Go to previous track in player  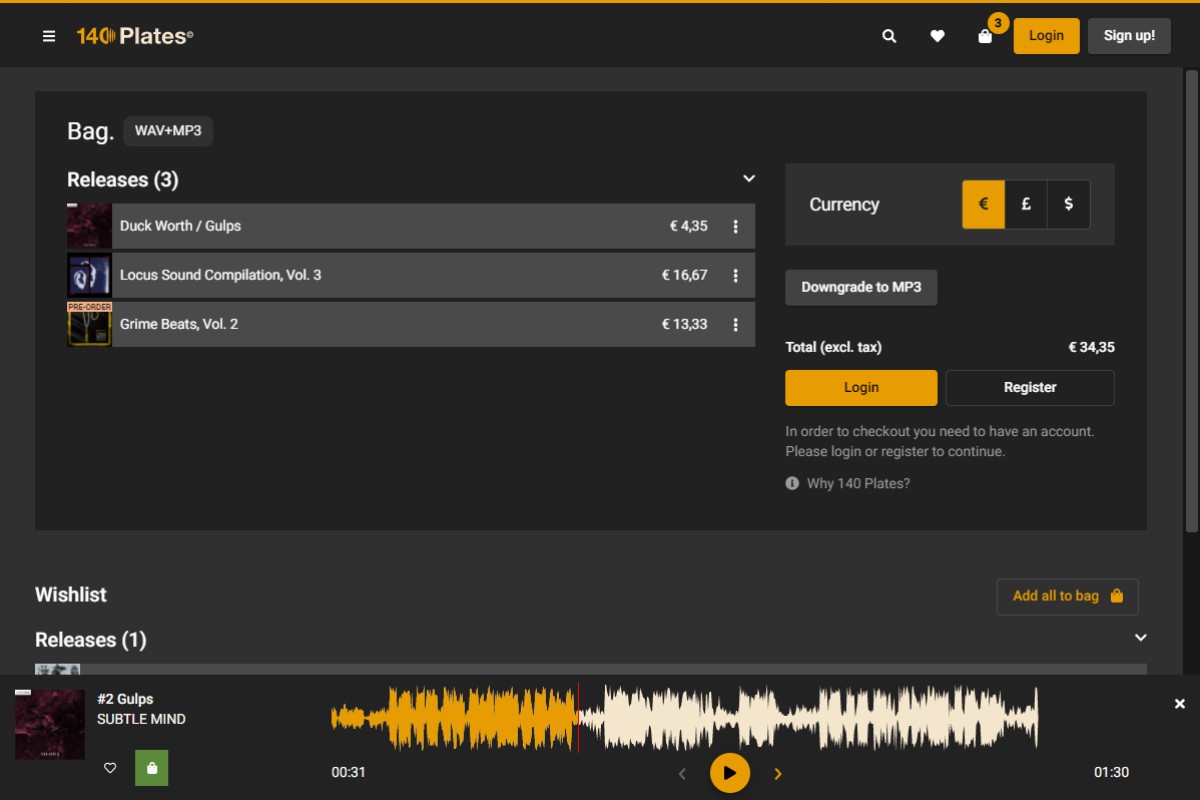[683, 773]
